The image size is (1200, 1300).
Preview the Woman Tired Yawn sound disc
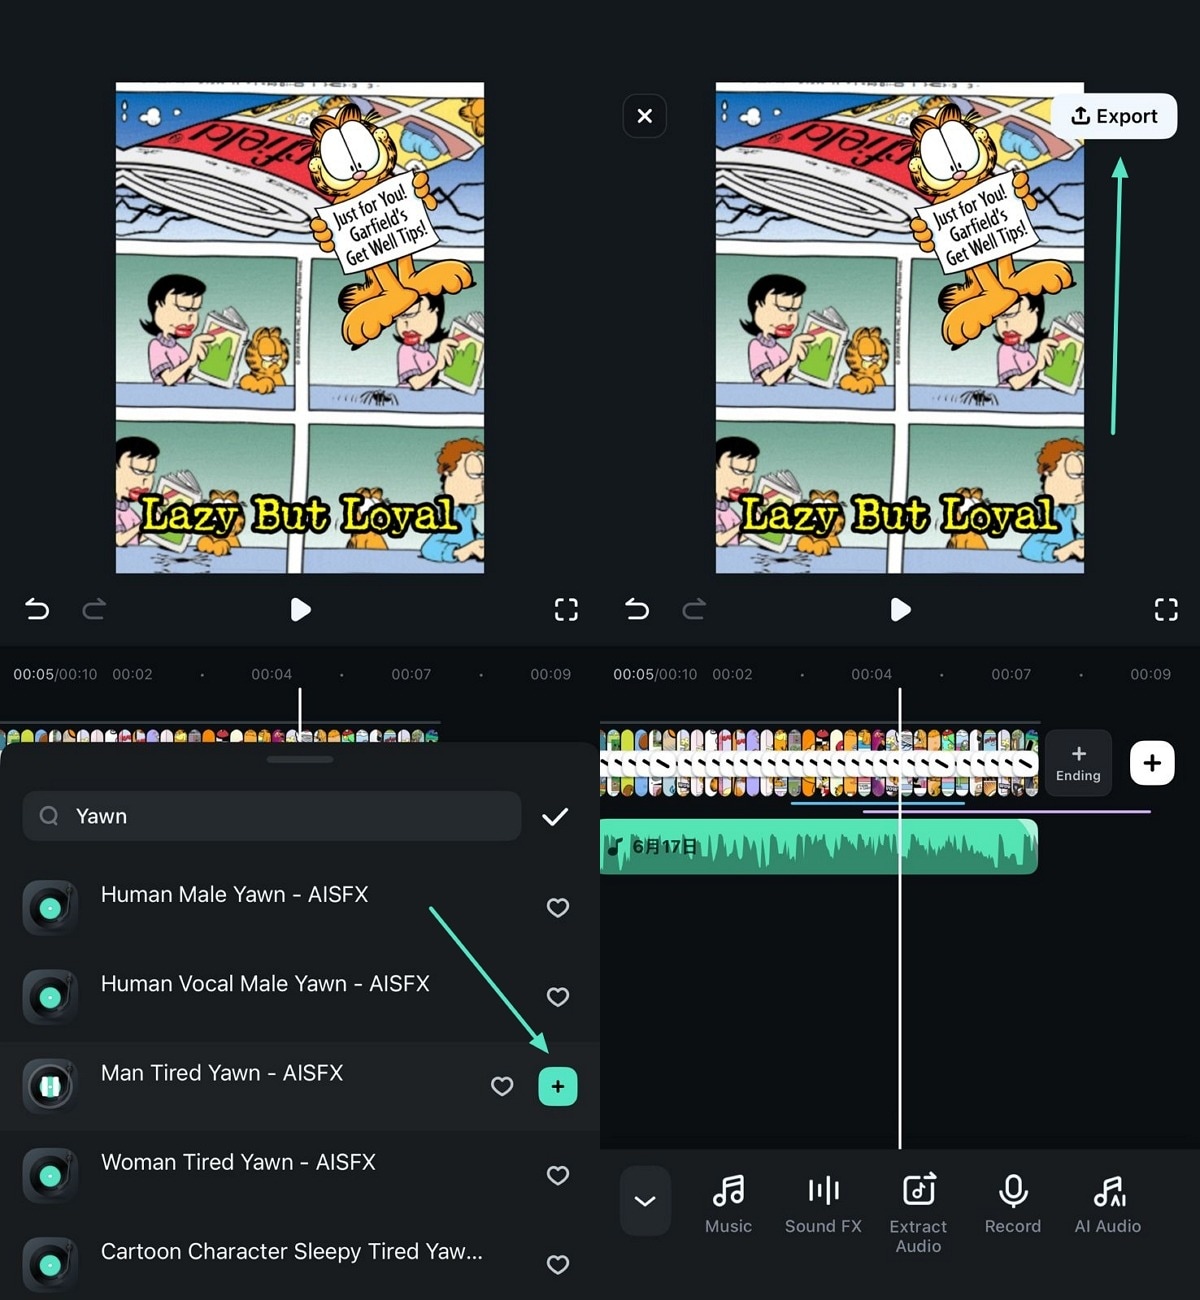click(50, 1176)
